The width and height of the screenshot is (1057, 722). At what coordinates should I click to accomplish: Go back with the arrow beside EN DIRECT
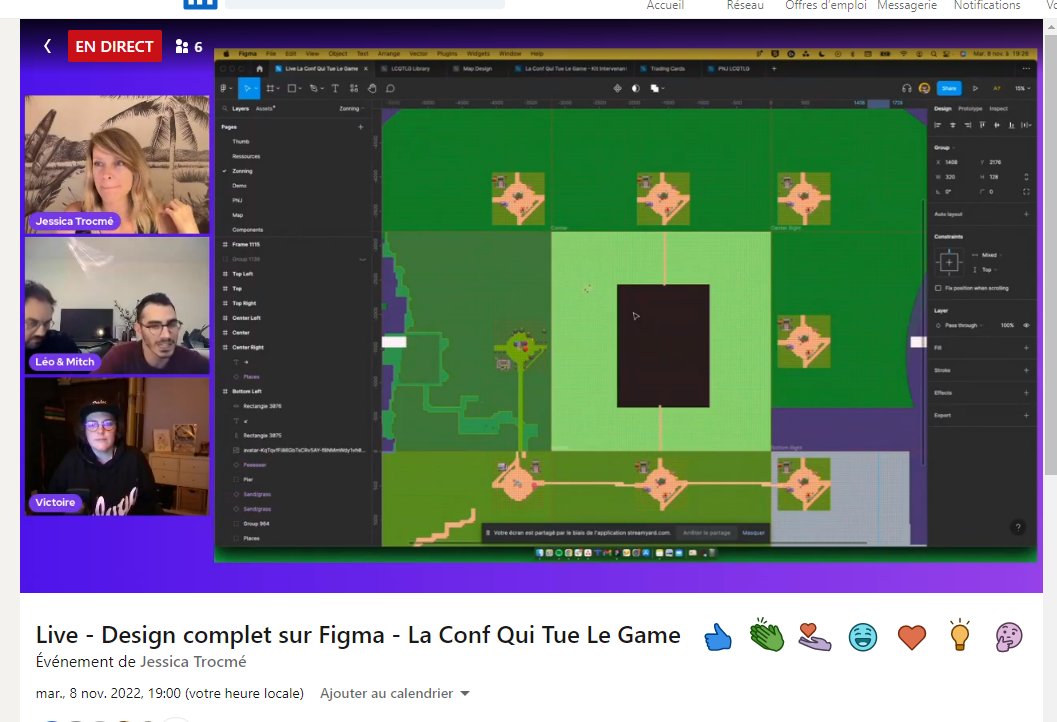click(x=47, y=46)
